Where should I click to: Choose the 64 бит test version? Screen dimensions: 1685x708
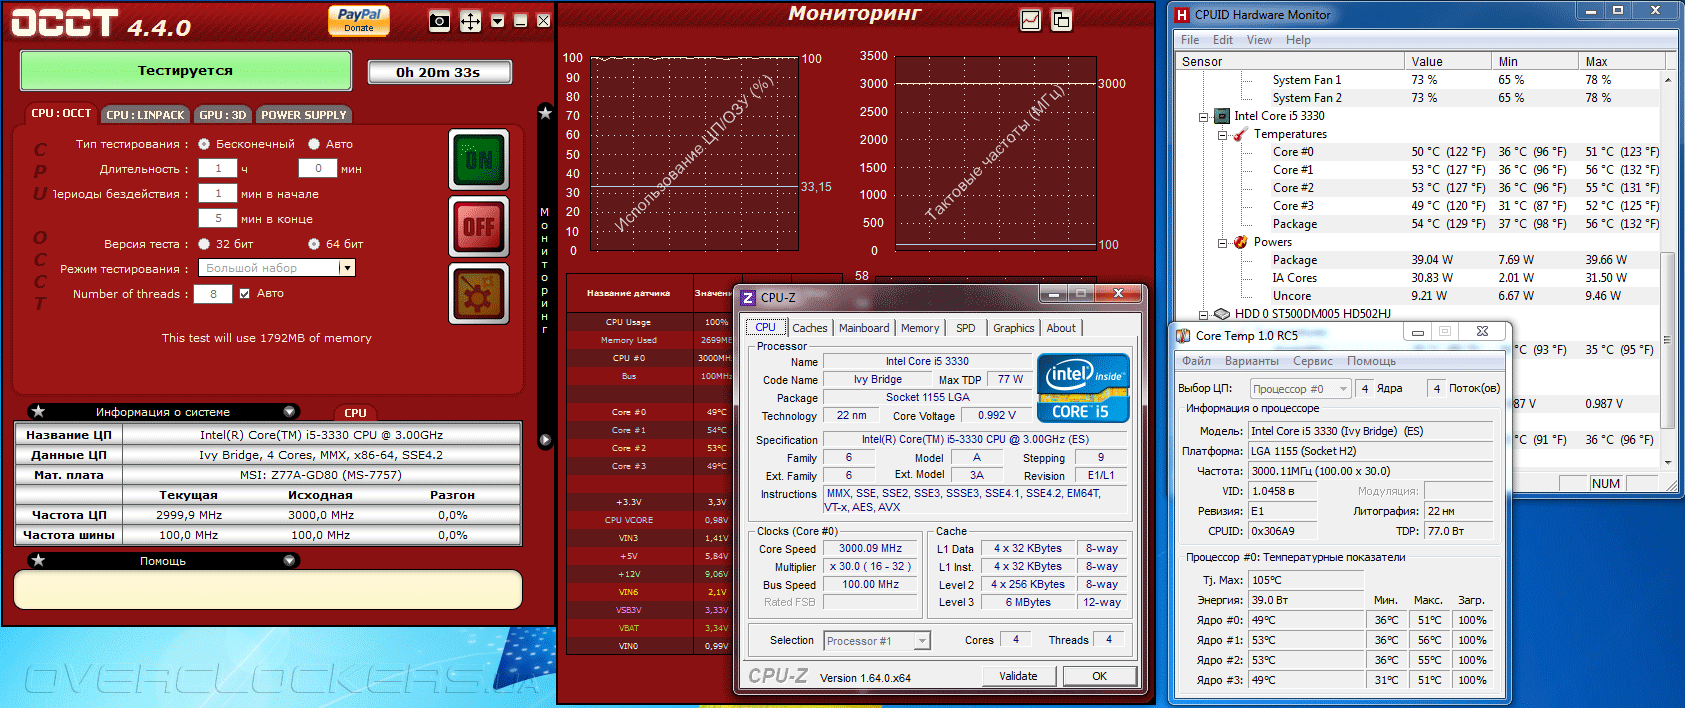pyautogui.click(x=314, y=244)
